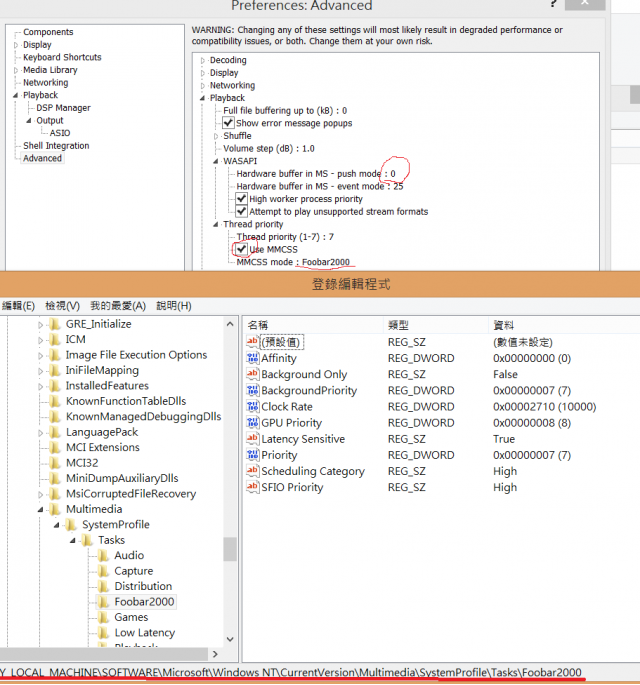Click the SFIO Priority string icon
The image size is (640, 685).
[x=253, y=487]
